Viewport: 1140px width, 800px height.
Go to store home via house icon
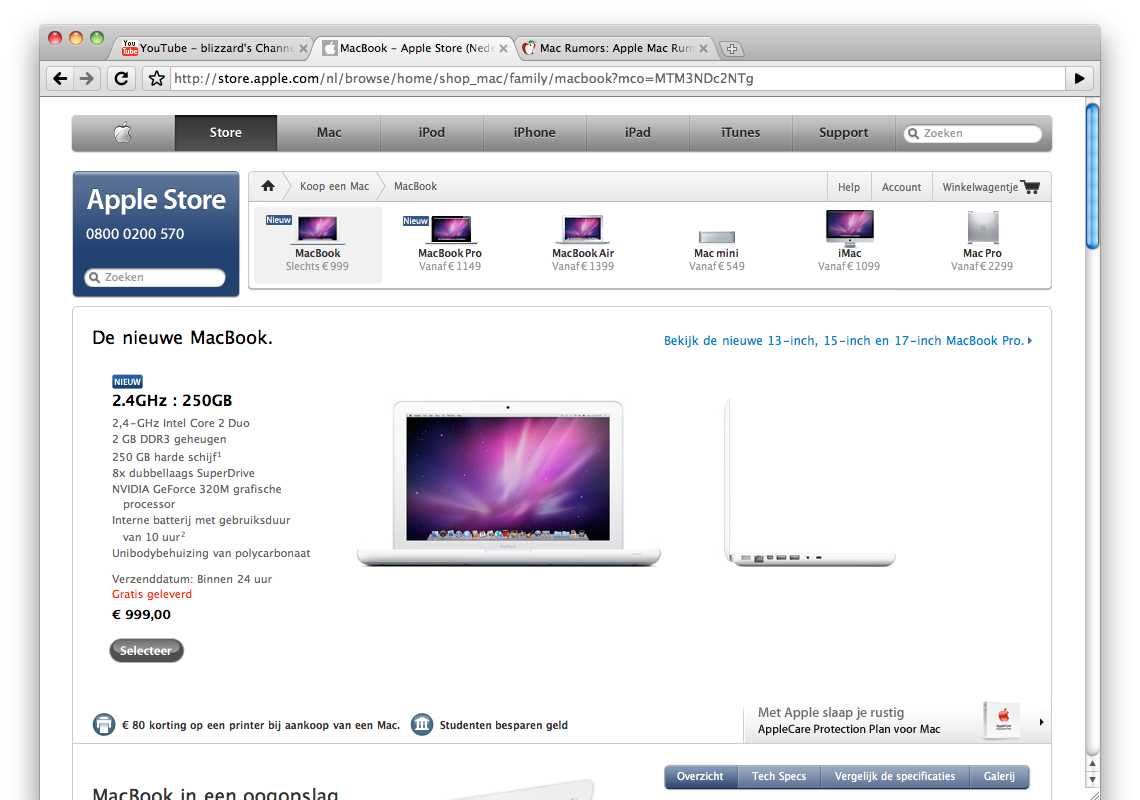268,186
